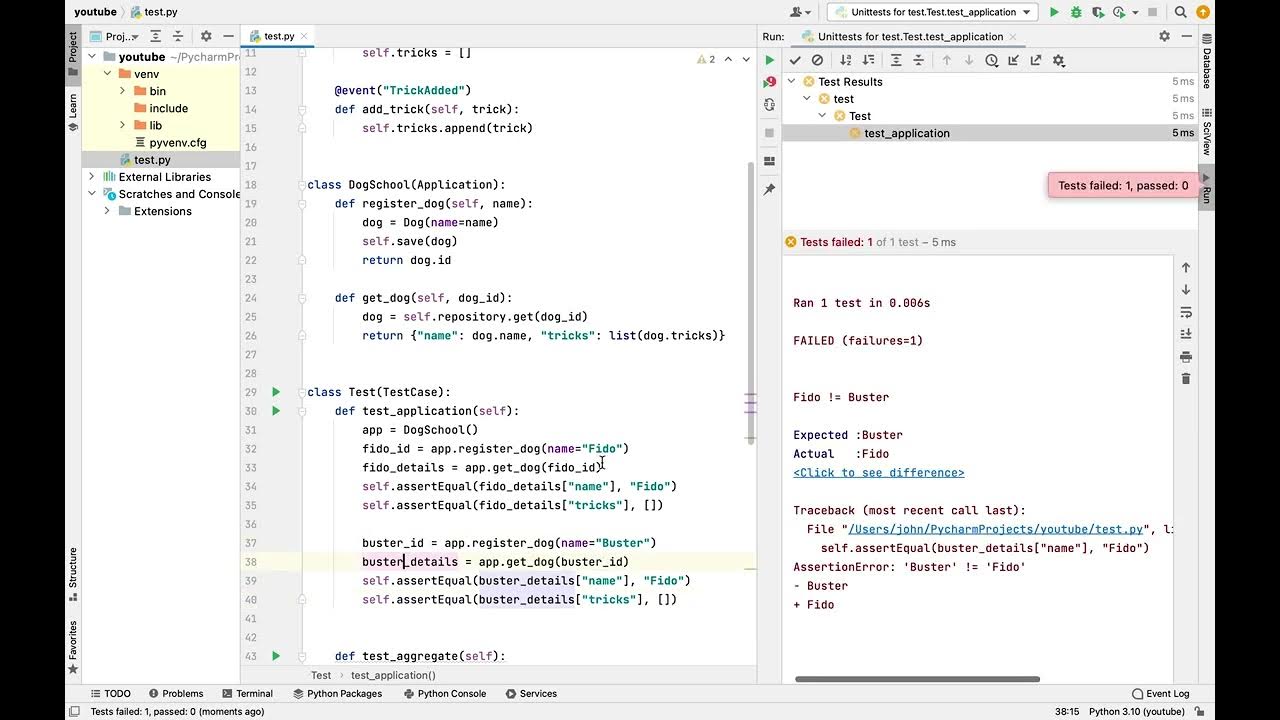The image size is (1280, 720).
Task: Run with coverage icon in top toolbar
Action: [x=1098, y=12]
